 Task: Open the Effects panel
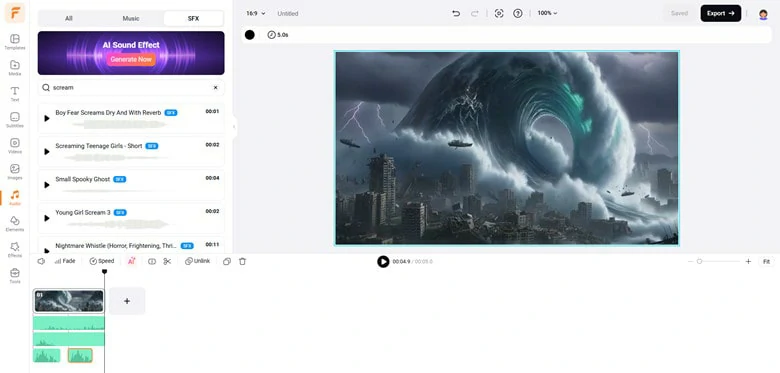pos(14,249)
